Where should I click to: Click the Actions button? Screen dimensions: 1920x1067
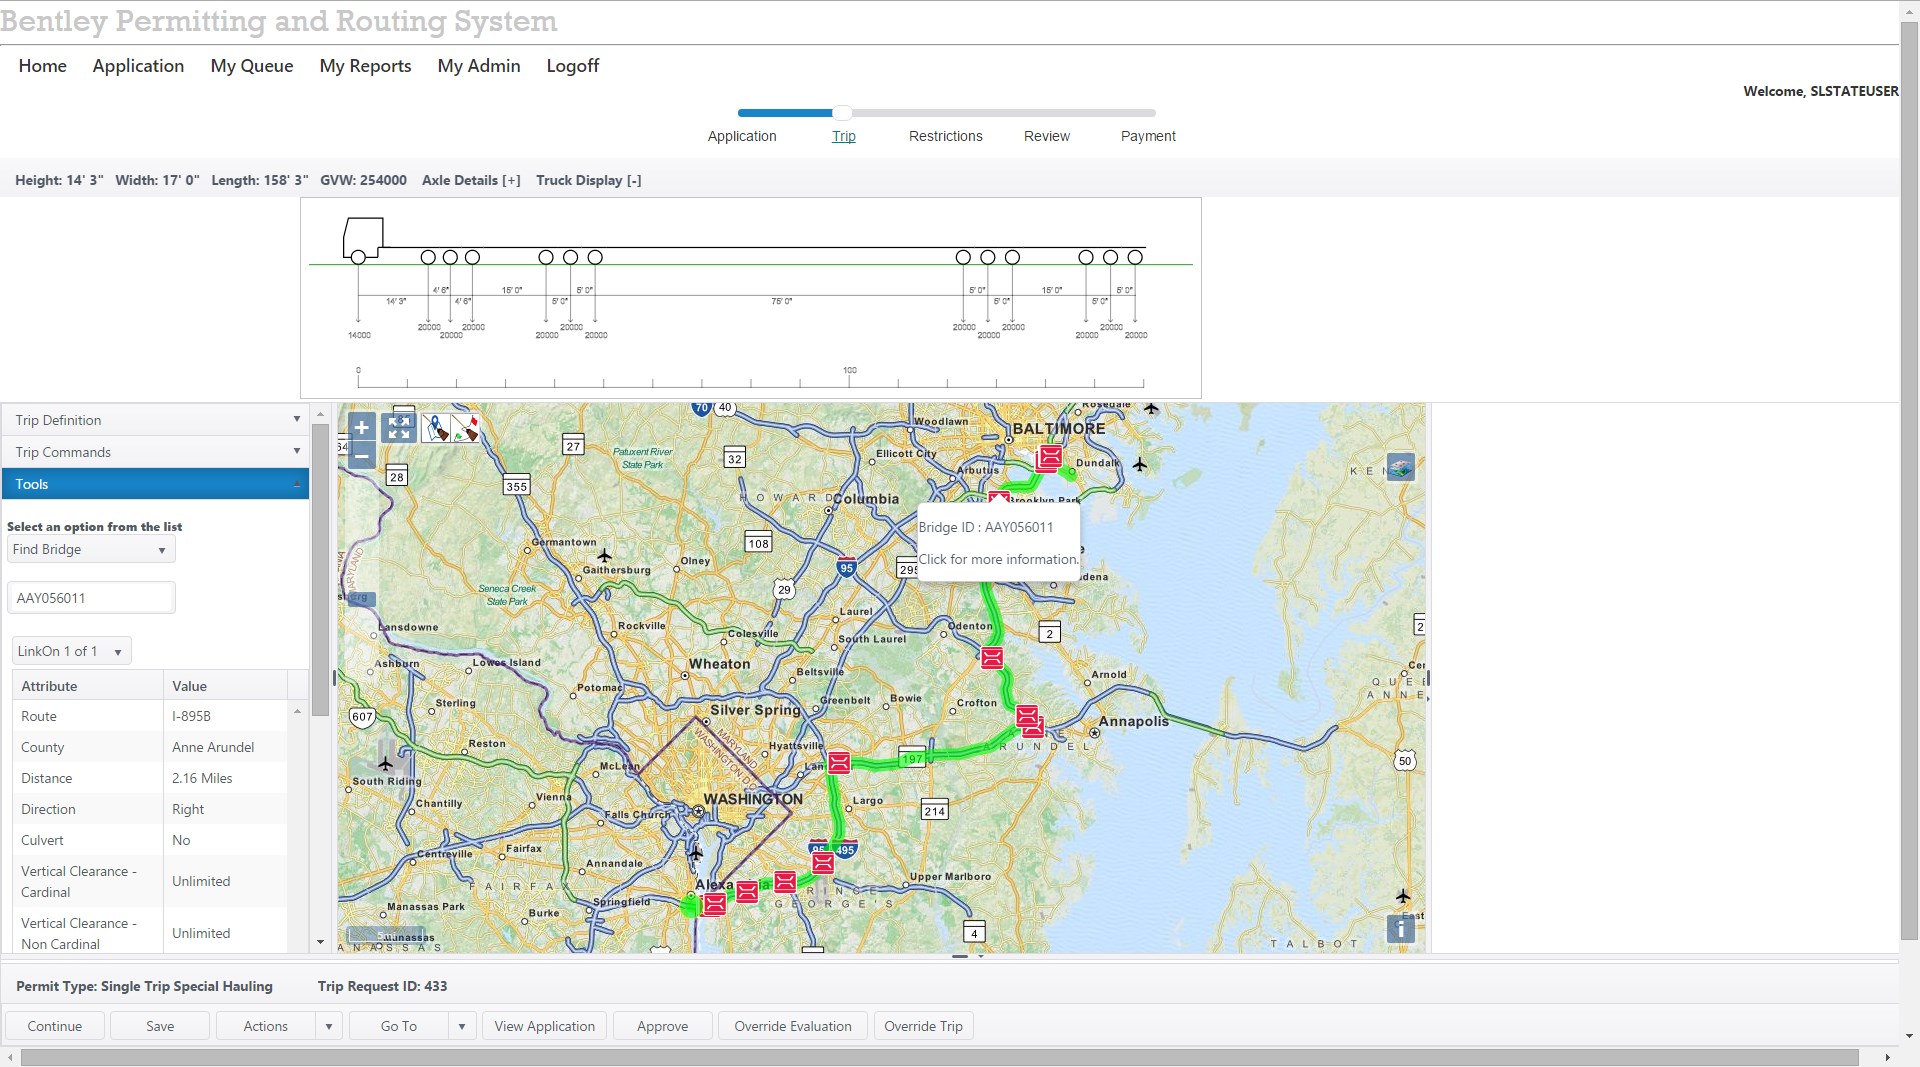point(266,1026)
